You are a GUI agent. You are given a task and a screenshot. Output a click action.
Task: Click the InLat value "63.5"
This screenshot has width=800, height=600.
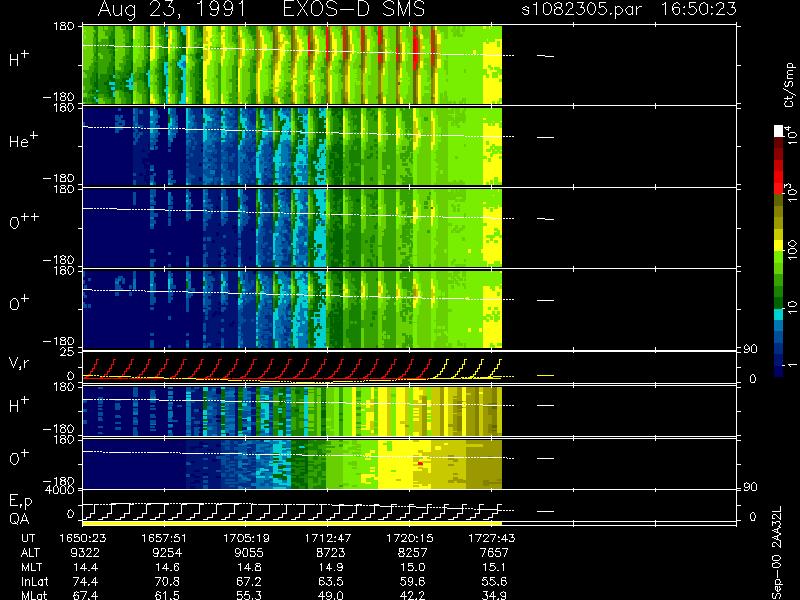[x=331, y=581]
